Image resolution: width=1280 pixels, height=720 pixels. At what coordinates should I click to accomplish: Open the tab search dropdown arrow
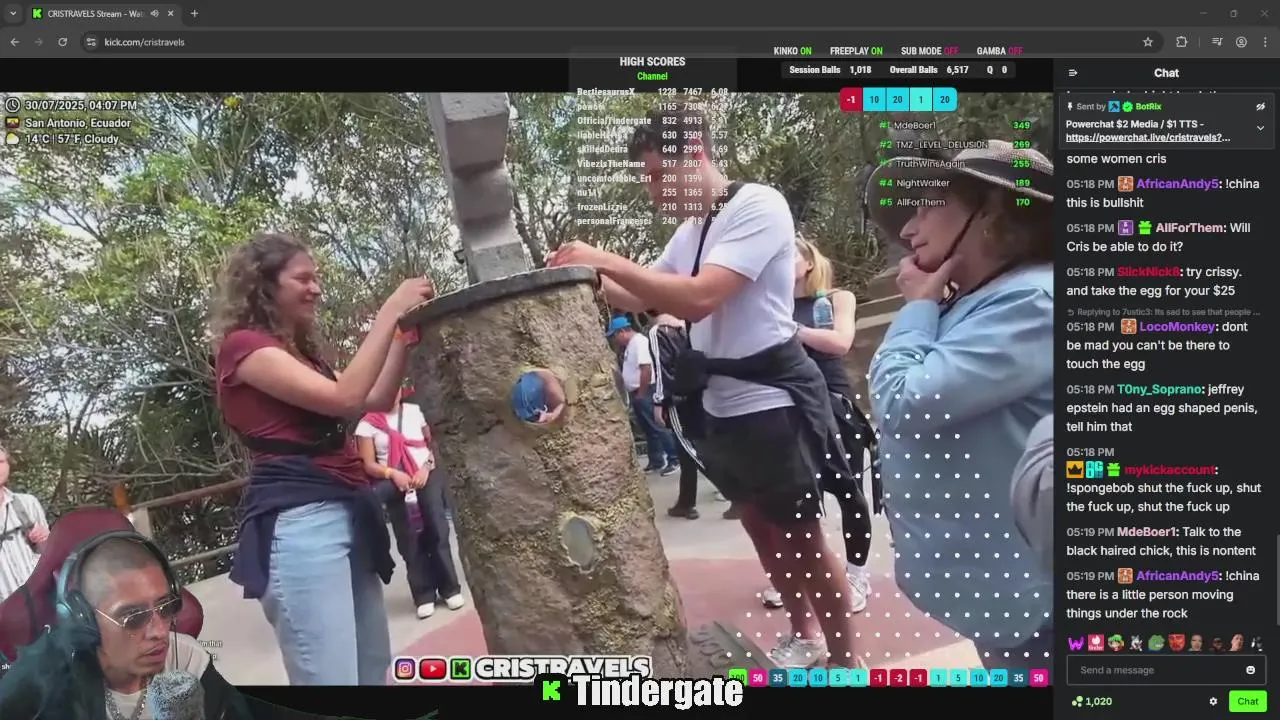point(13,14)
